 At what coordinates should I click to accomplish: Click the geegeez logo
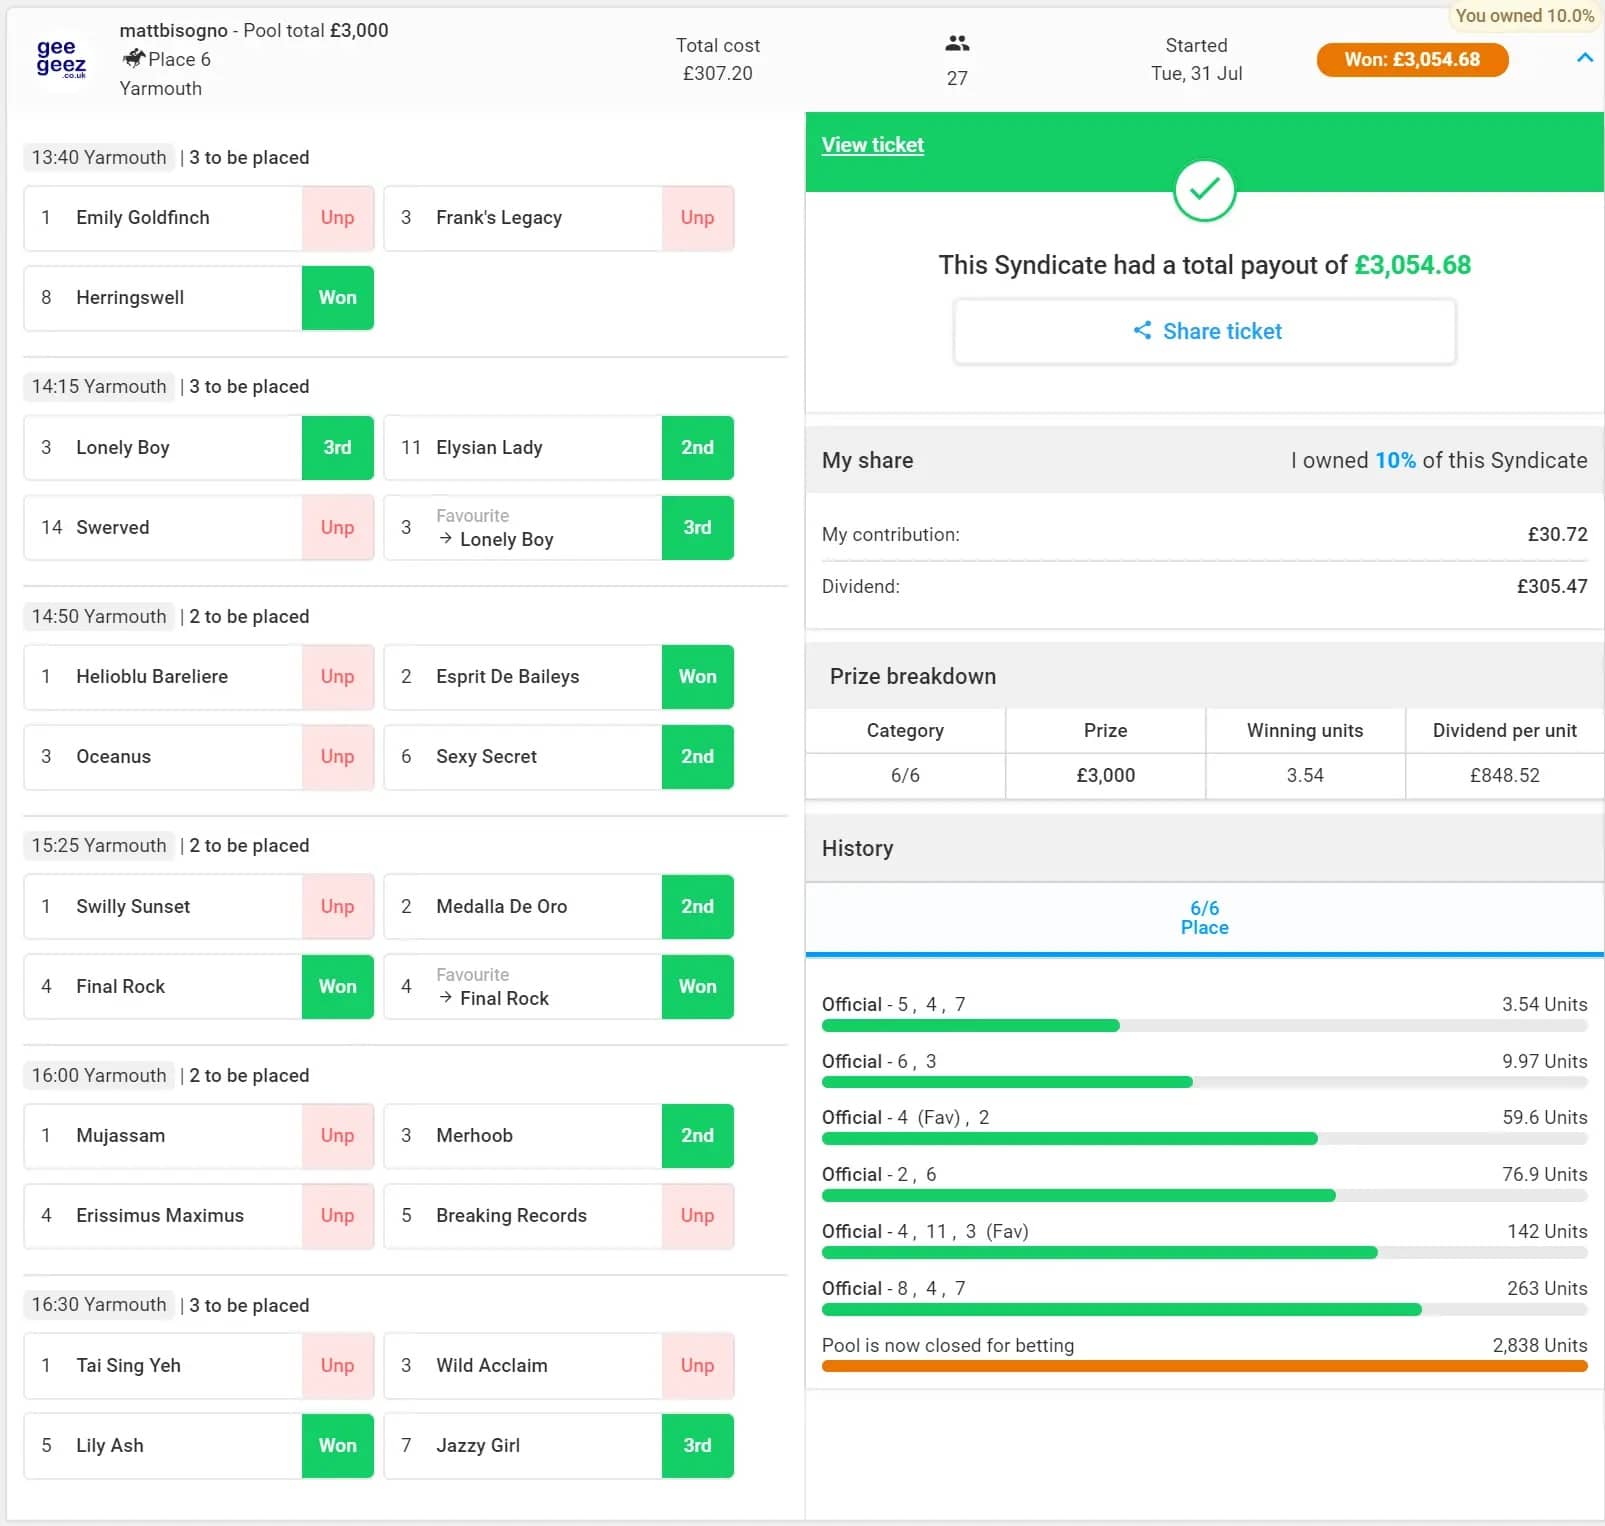tap(61, 59)
